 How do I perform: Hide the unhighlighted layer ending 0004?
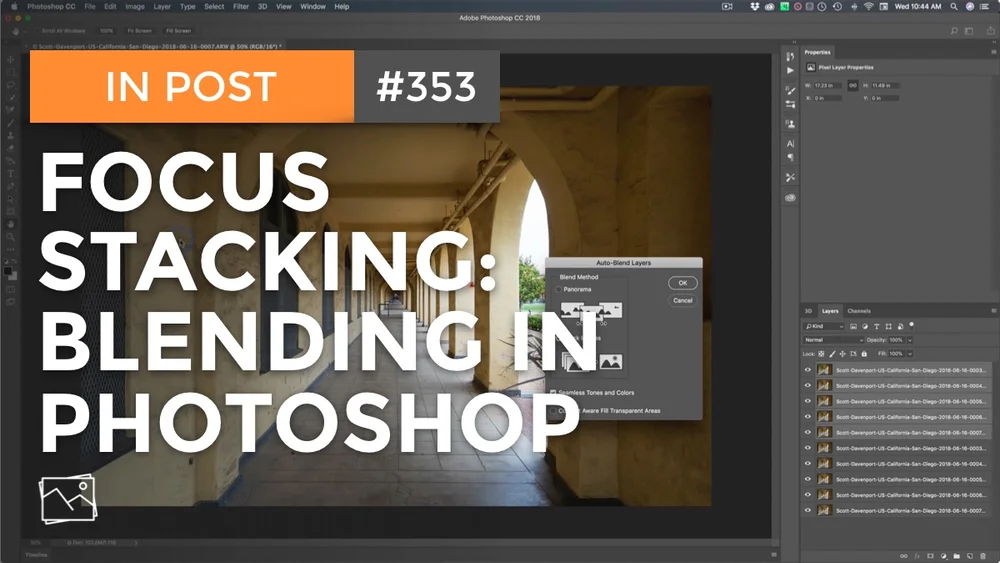[x=807, y=464]
